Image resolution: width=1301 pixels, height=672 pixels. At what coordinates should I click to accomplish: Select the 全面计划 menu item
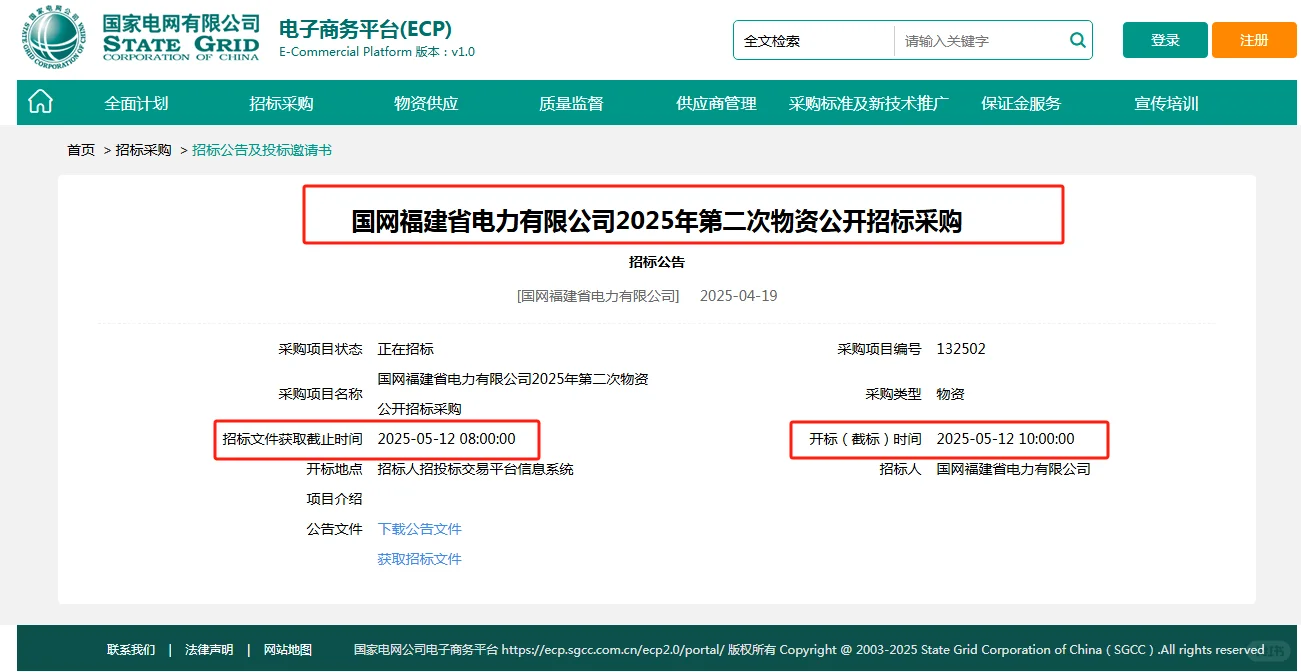[x=137, y=102]
